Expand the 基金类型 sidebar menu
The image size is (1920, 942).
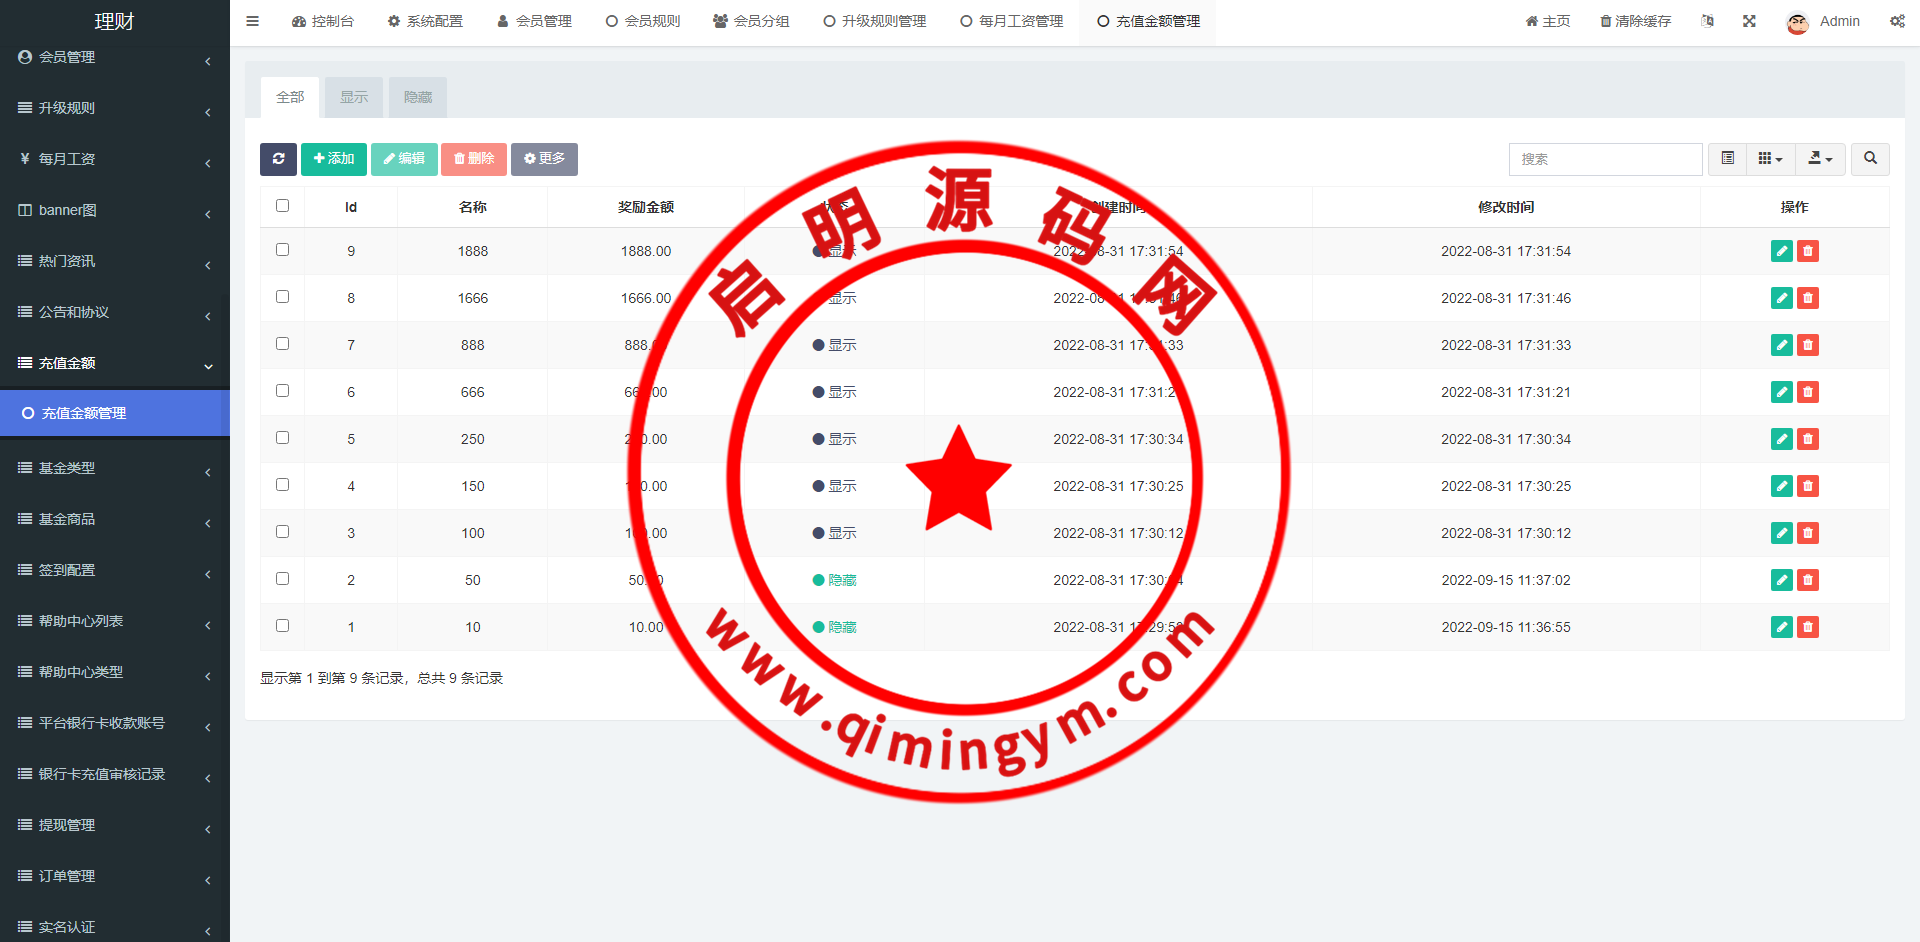pyautogui.click(x=115, y=468)
